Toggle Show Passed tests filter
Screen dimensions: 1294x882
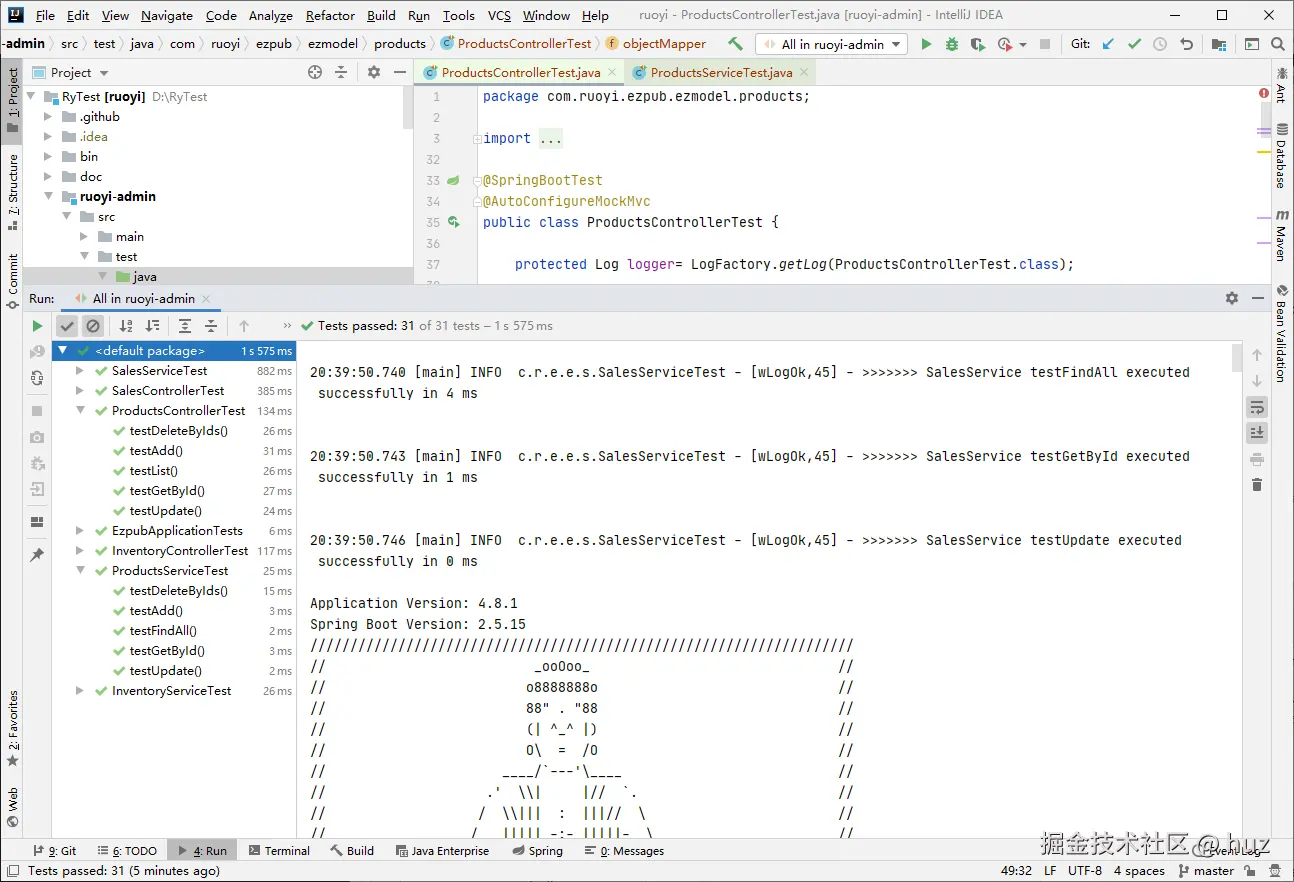click(x=67, y=326)
